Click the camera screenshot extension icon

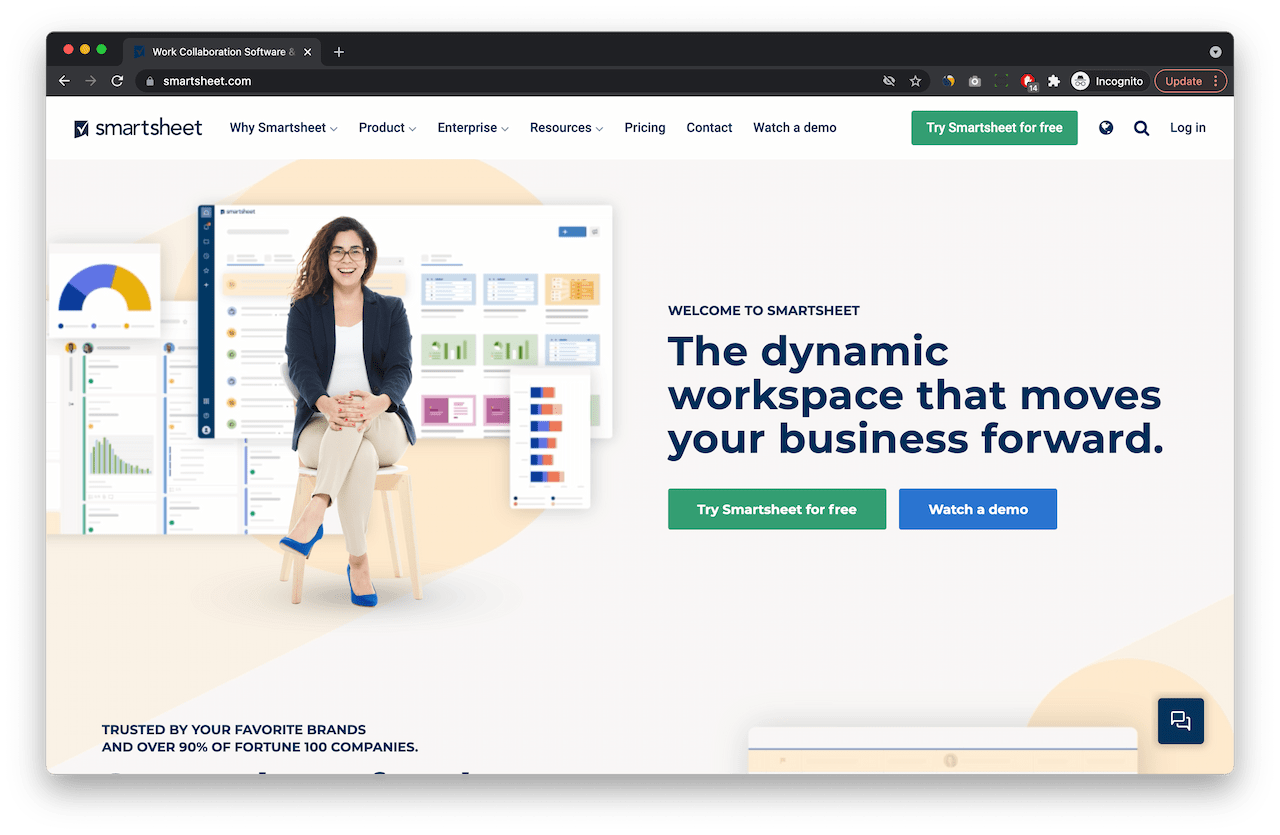pos(974,81)
